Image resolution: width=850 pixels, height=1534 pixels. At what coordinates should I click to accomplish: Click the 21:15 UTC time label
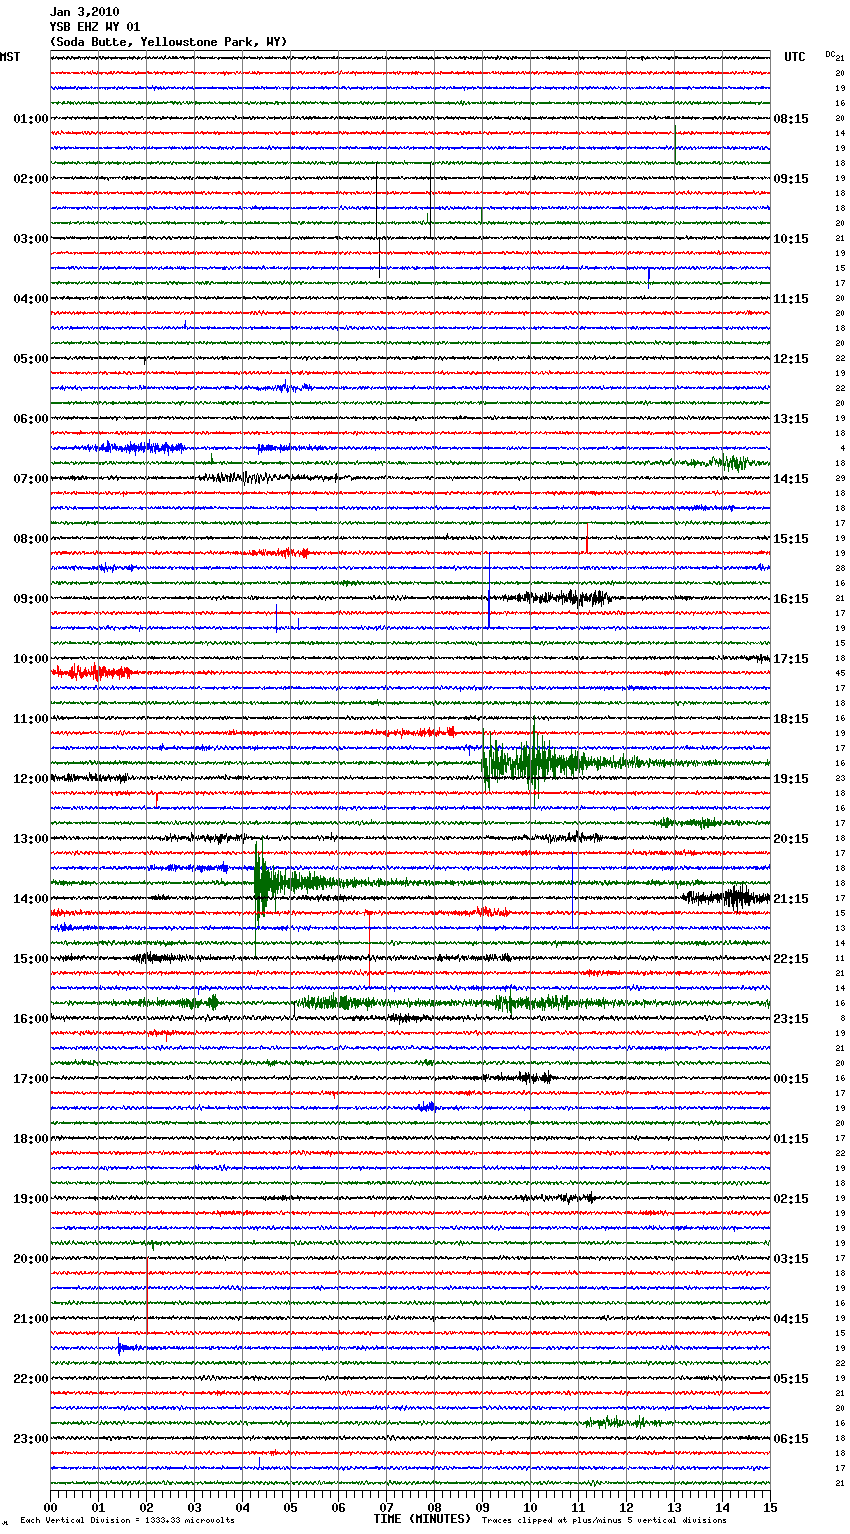click(x=791, y=899)
